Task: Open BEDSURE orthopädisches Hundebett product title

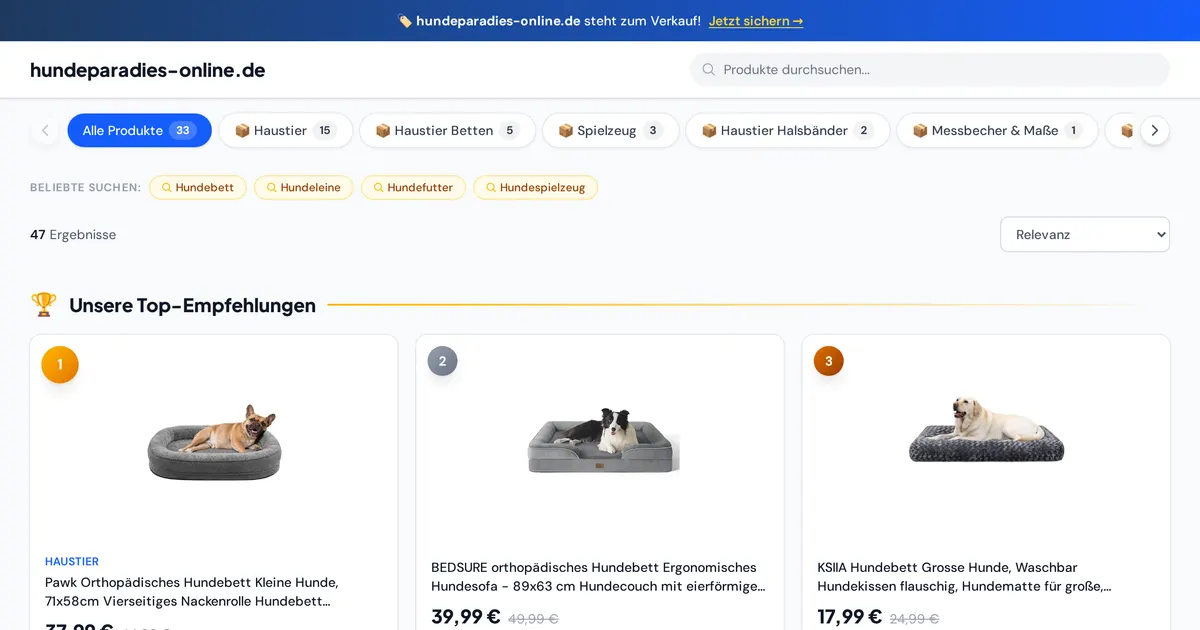Action: click(598, 576)
